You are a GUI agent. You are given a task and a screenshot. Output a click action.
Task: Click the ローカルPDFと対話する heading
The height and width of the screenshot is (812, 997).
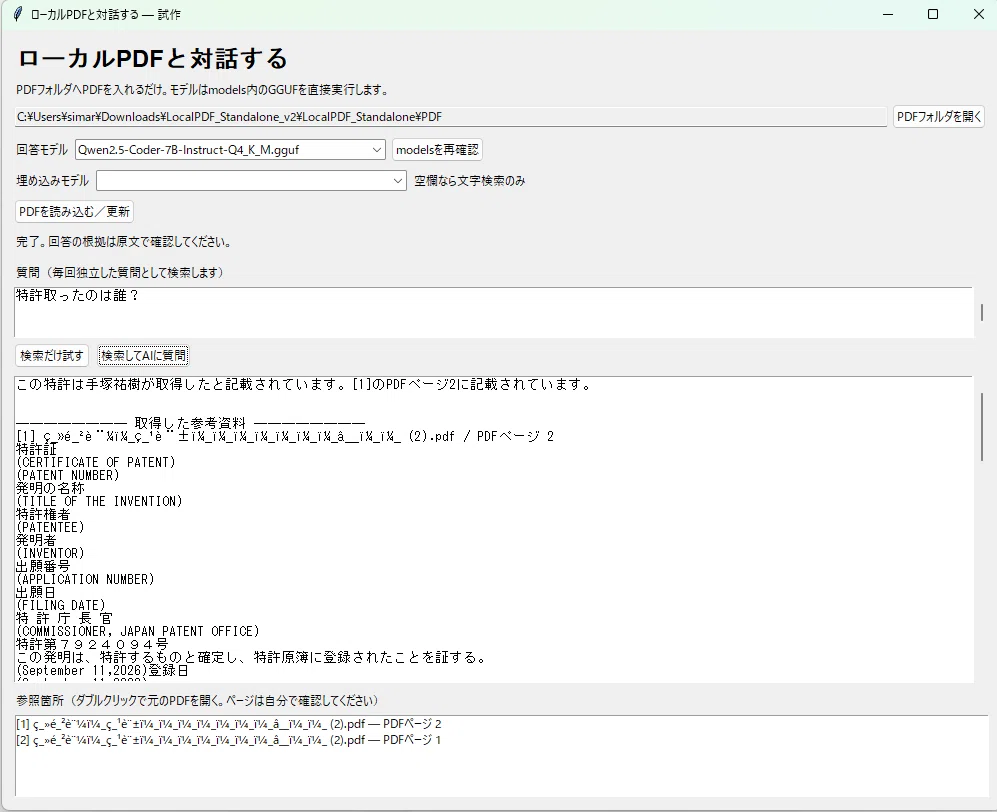(153, 58)
